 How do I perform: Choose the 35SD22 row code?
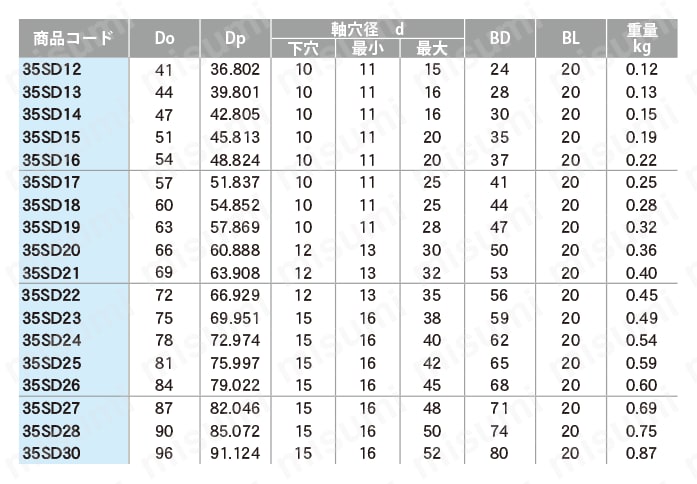tap(51, 295)
